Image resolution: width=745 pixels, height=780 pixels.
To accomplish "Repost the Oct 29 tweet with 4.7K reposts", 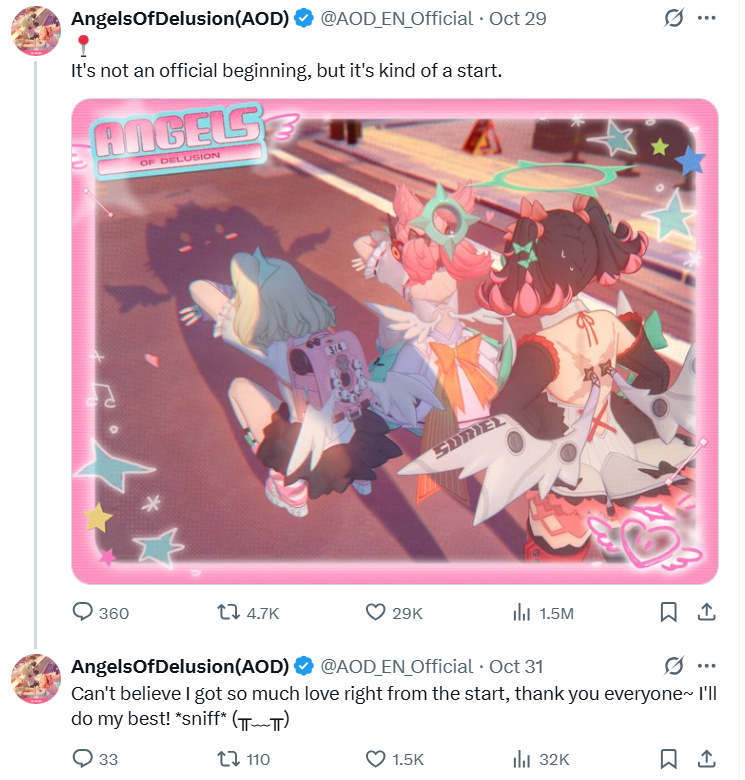I will point(248,612).
